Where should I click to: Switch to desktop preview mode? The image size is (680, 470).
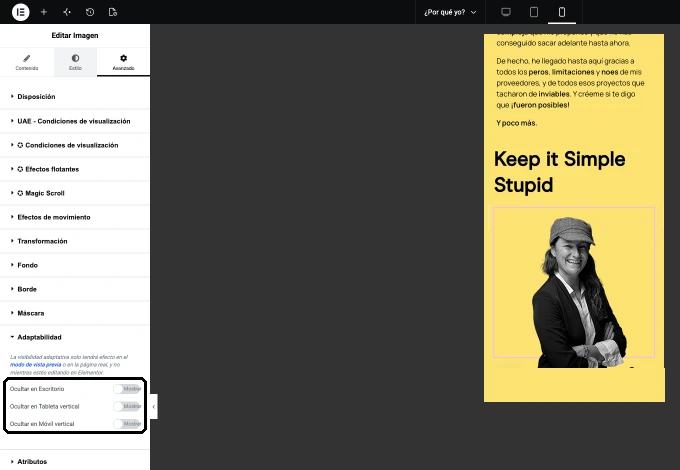point(506,12)
